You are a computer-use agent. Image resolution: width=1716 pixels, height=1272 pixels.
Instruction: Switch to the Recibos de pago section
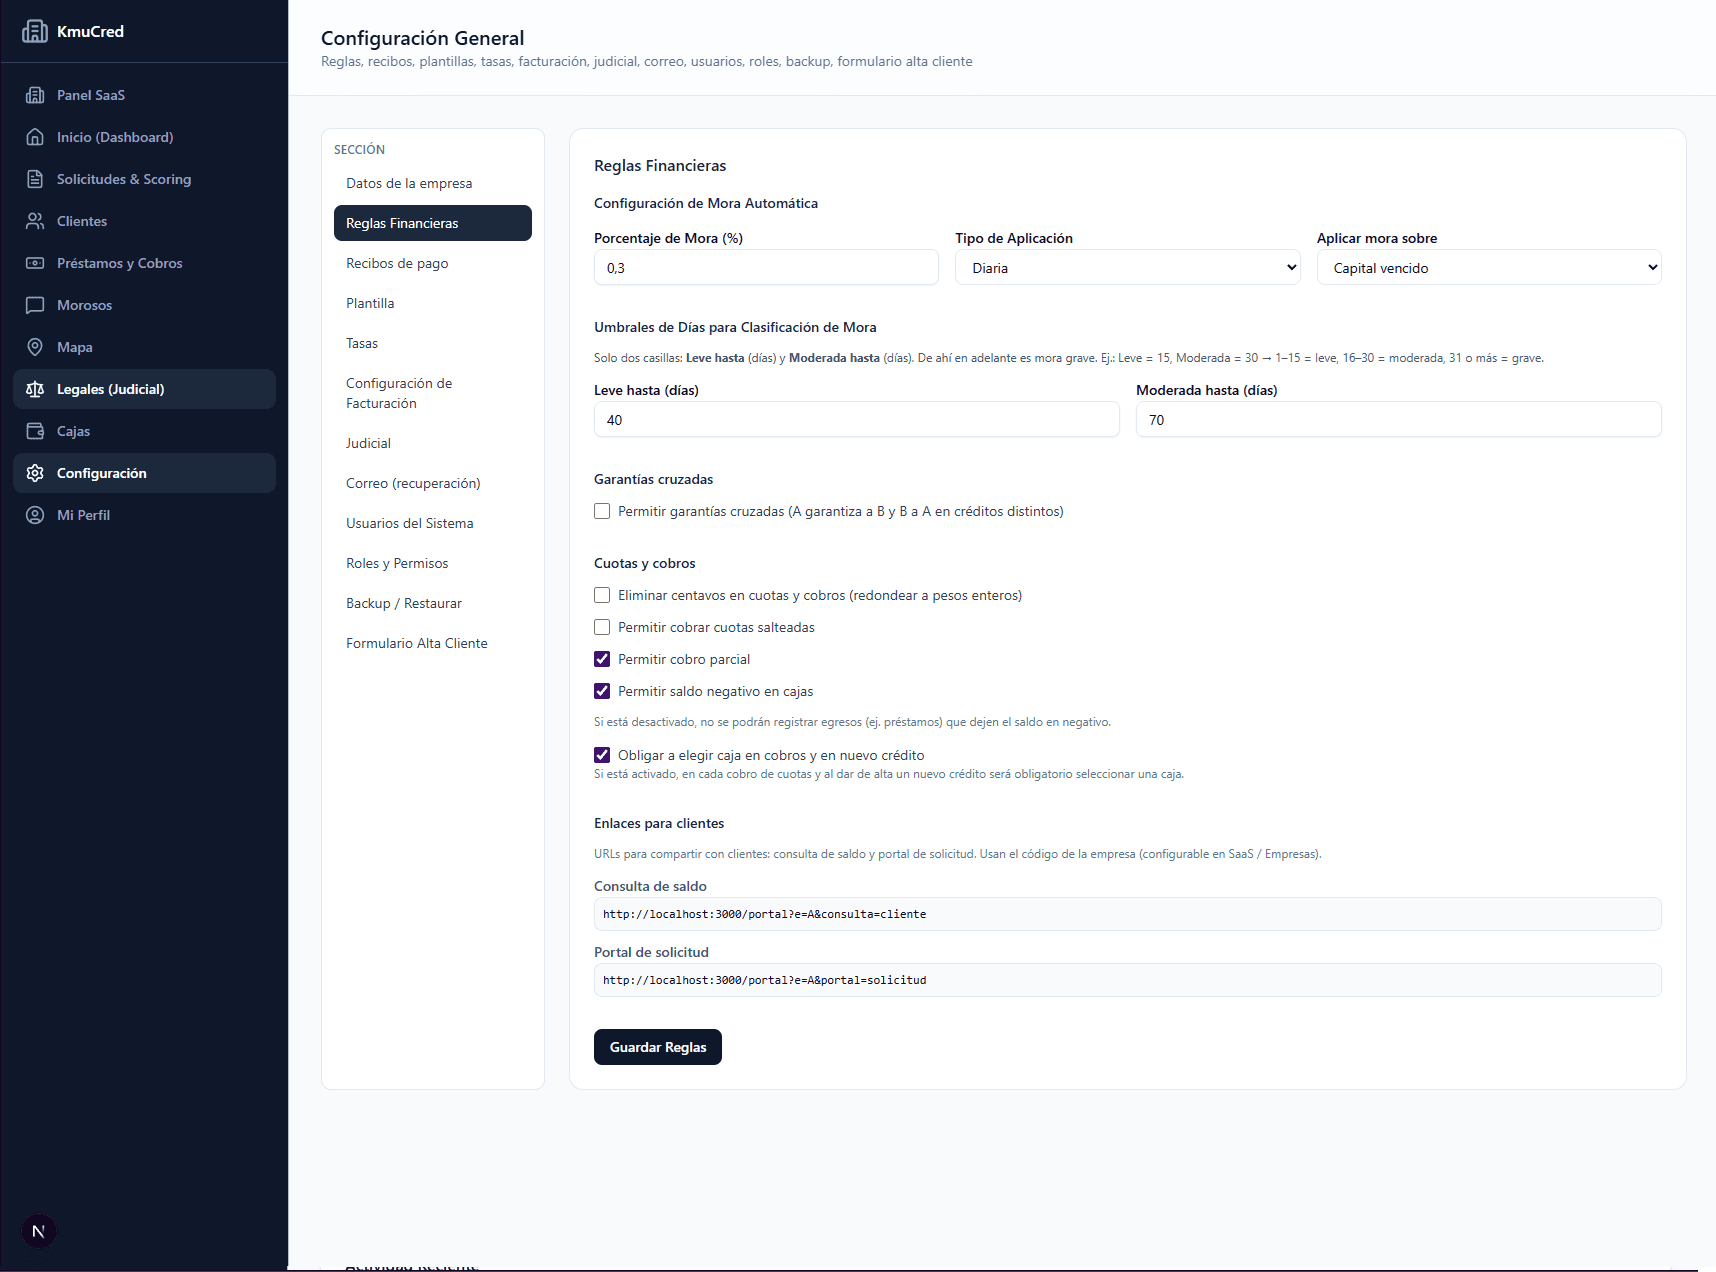point(397,263)
